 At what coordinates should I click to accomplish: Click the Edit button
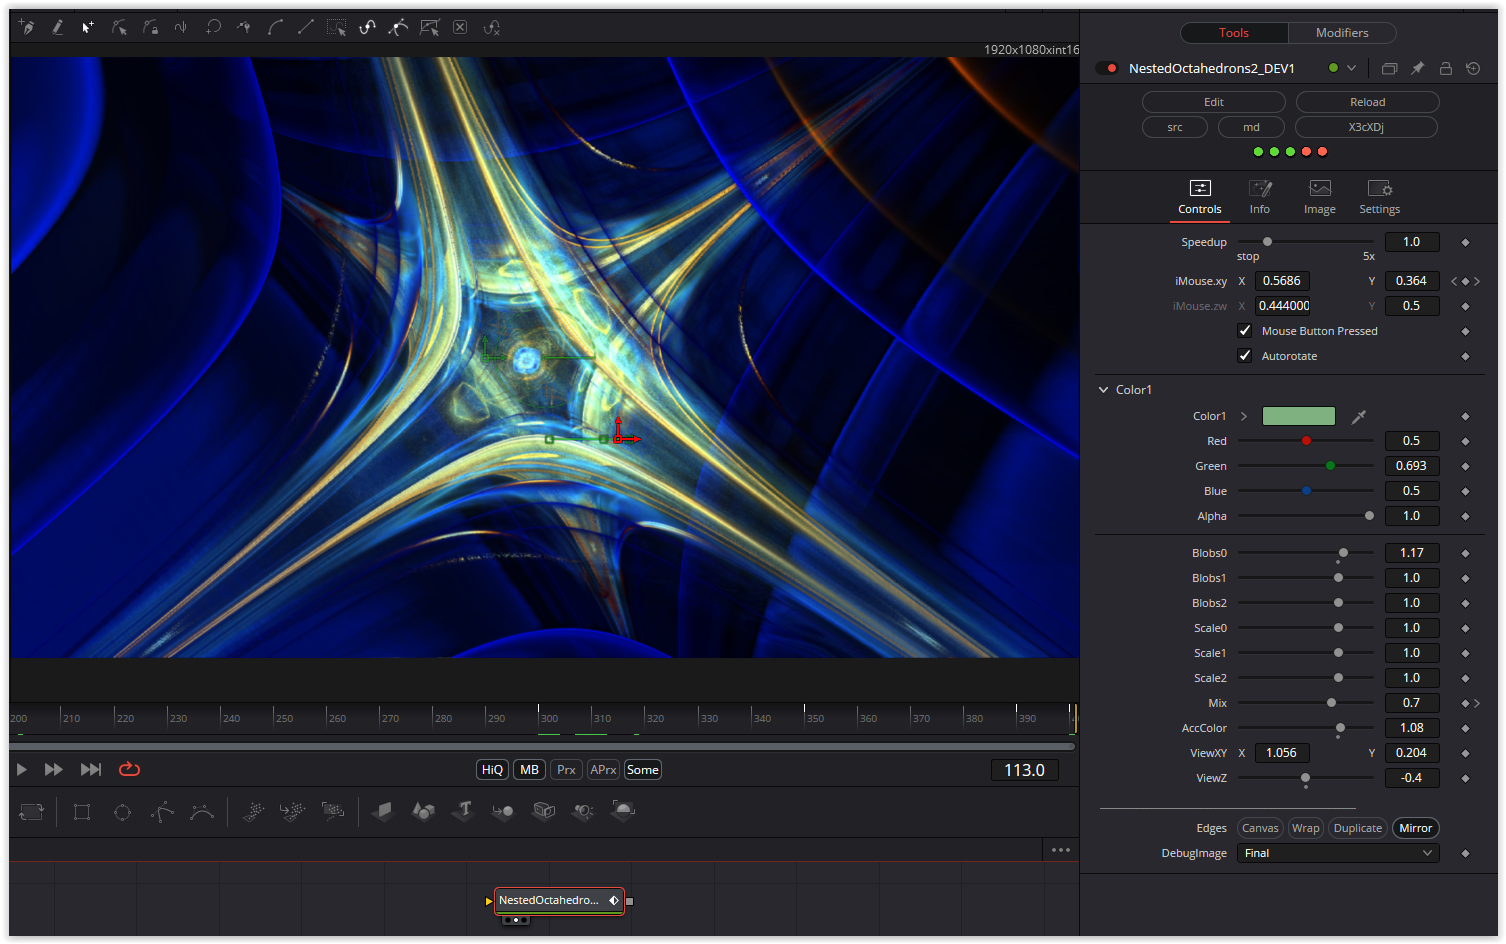coord(1213,102)
